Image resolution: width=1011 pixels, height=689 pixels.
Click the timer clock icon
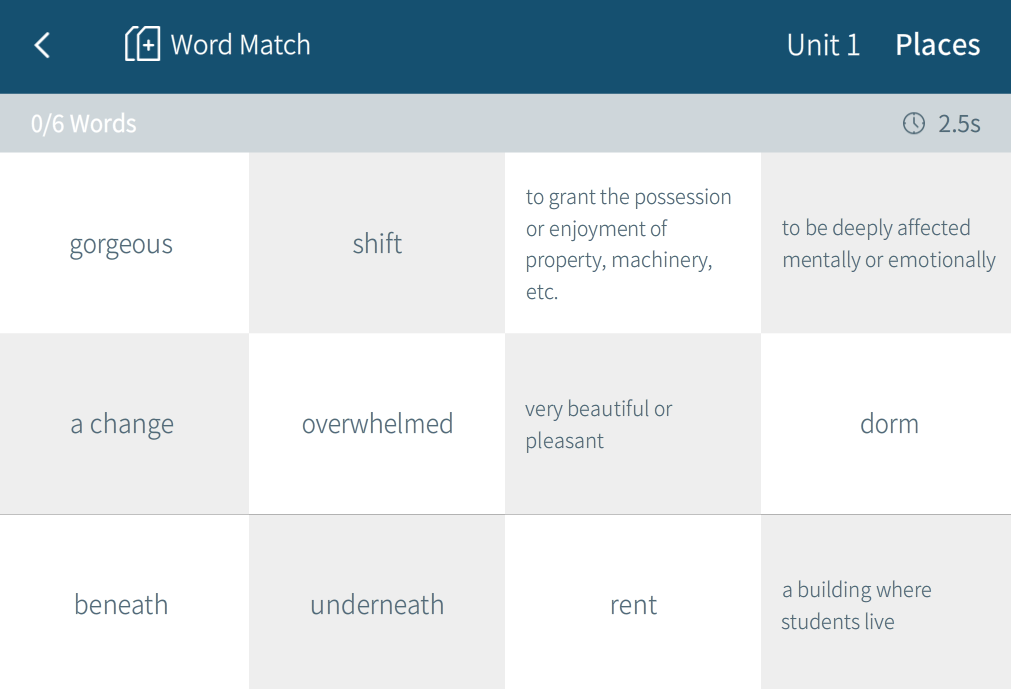pos(914,123)
